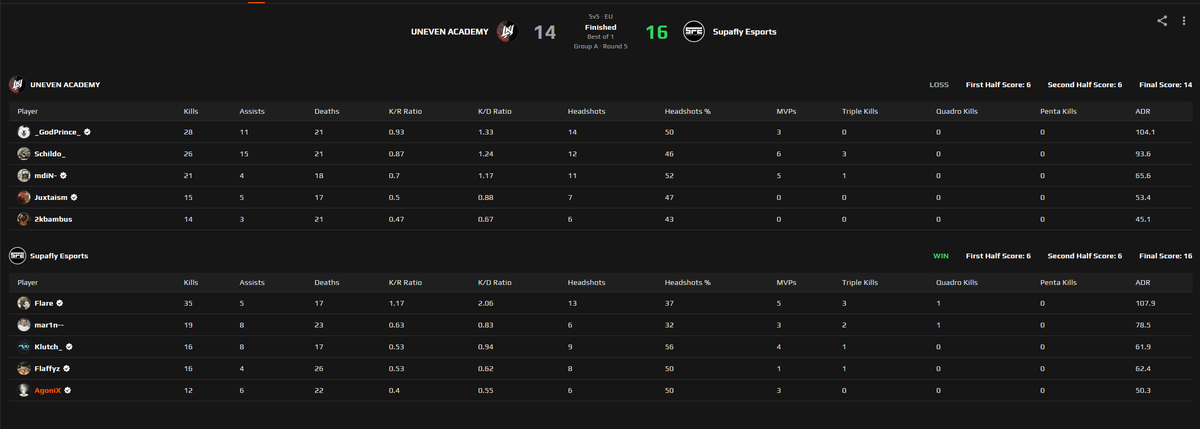Viewport: 1200px width, 429px height.
Task: Open Flaffyz player profile link
Action: pos(47,369)
